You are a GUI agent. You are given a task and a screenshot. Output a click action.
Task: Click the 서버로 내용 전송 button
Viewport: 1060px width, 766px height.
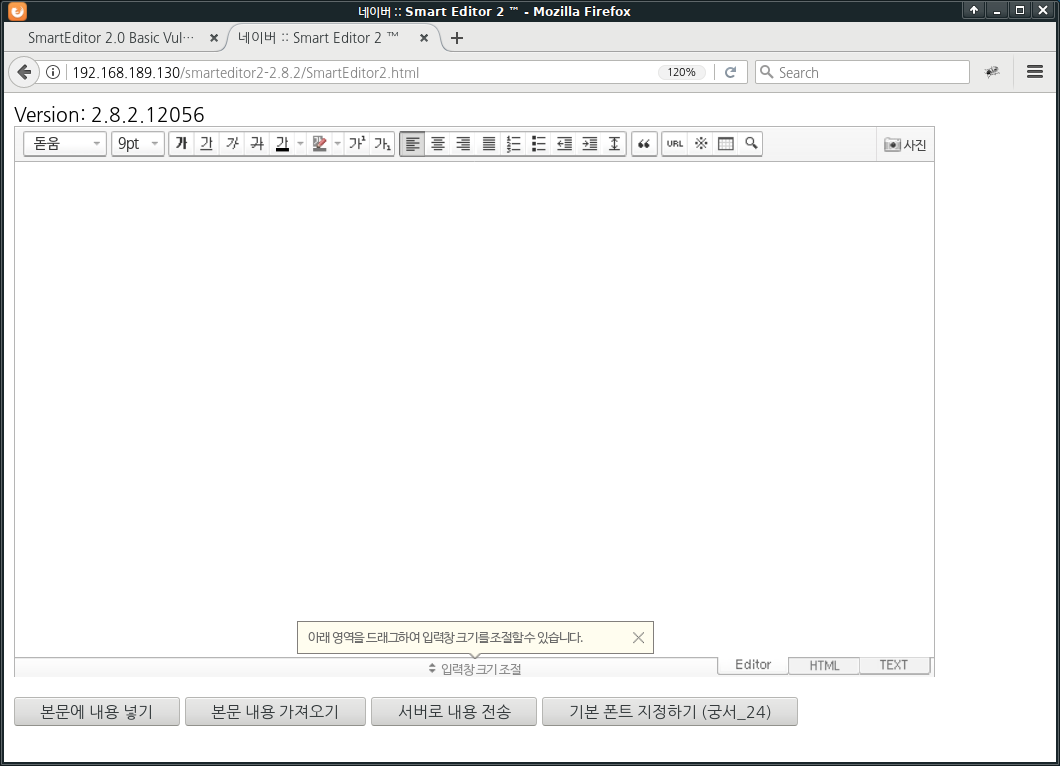[x=454, y=712]
